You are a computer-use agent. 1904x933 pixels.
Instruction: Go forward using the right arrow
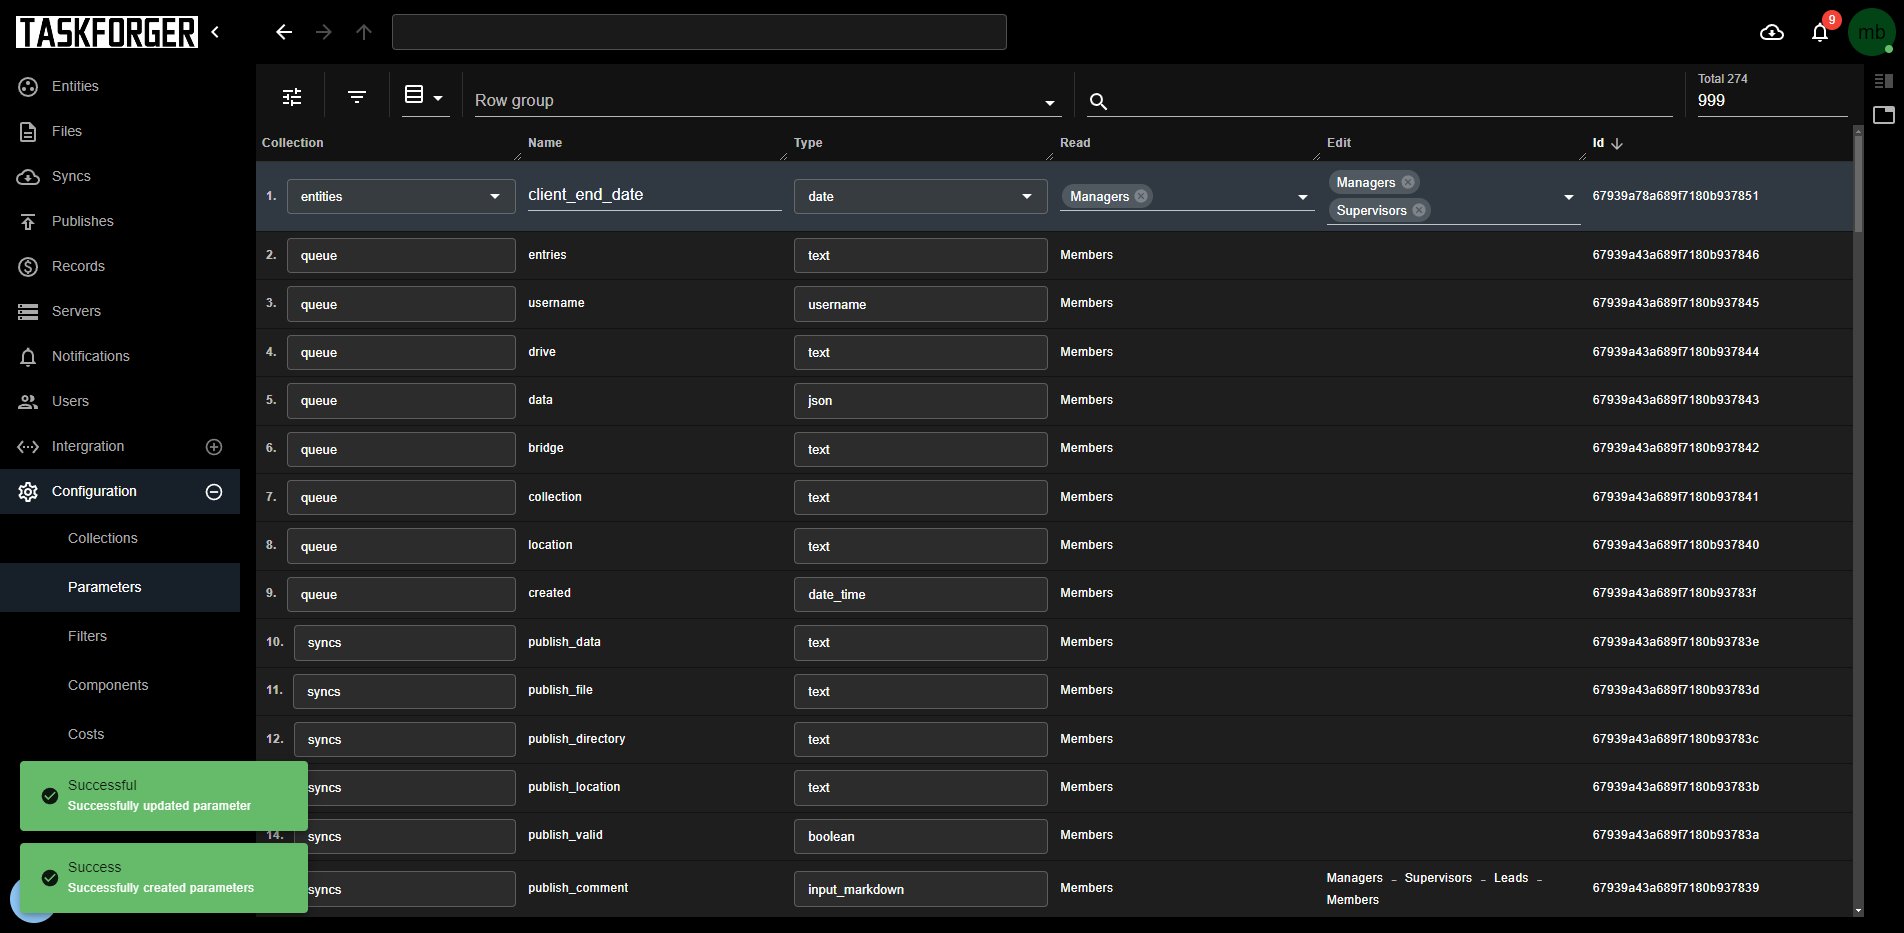point(324,32)
